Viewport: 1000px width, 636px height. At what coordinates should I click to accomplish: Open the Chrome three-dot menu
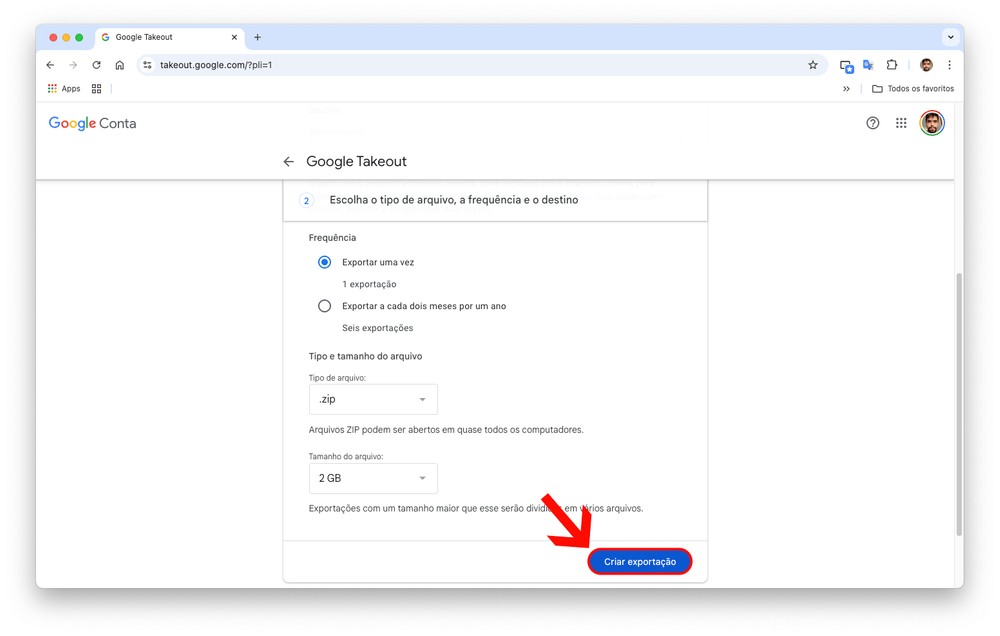(x=949, y=65)
